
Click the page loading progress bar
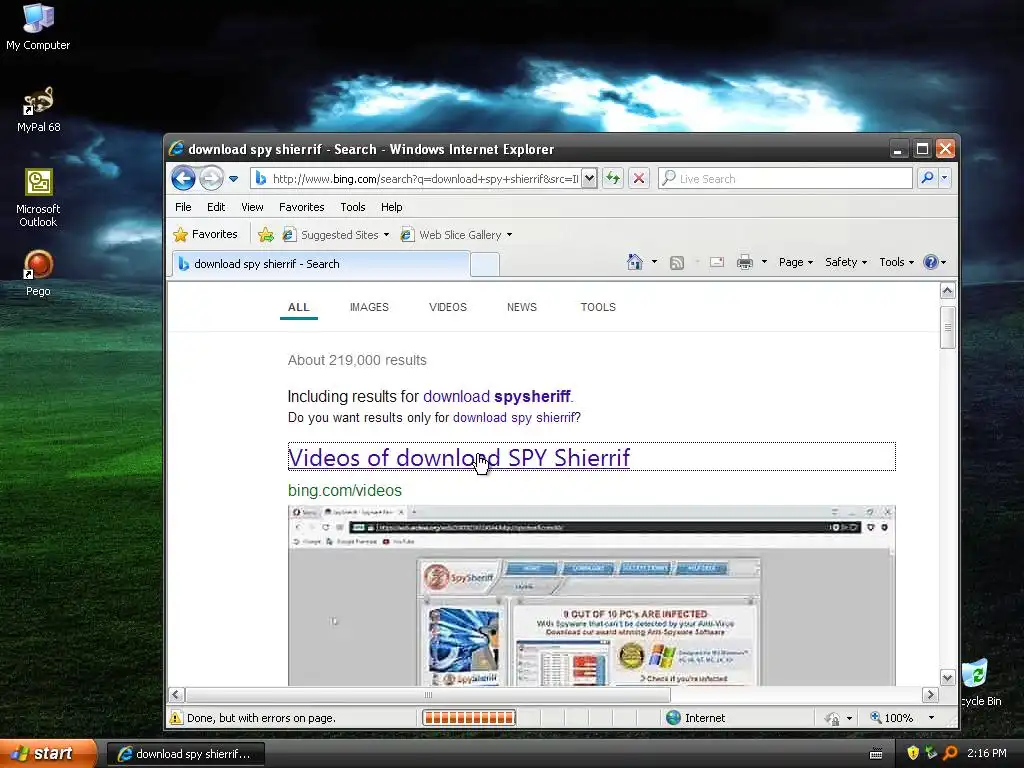(x=469, y=718)
